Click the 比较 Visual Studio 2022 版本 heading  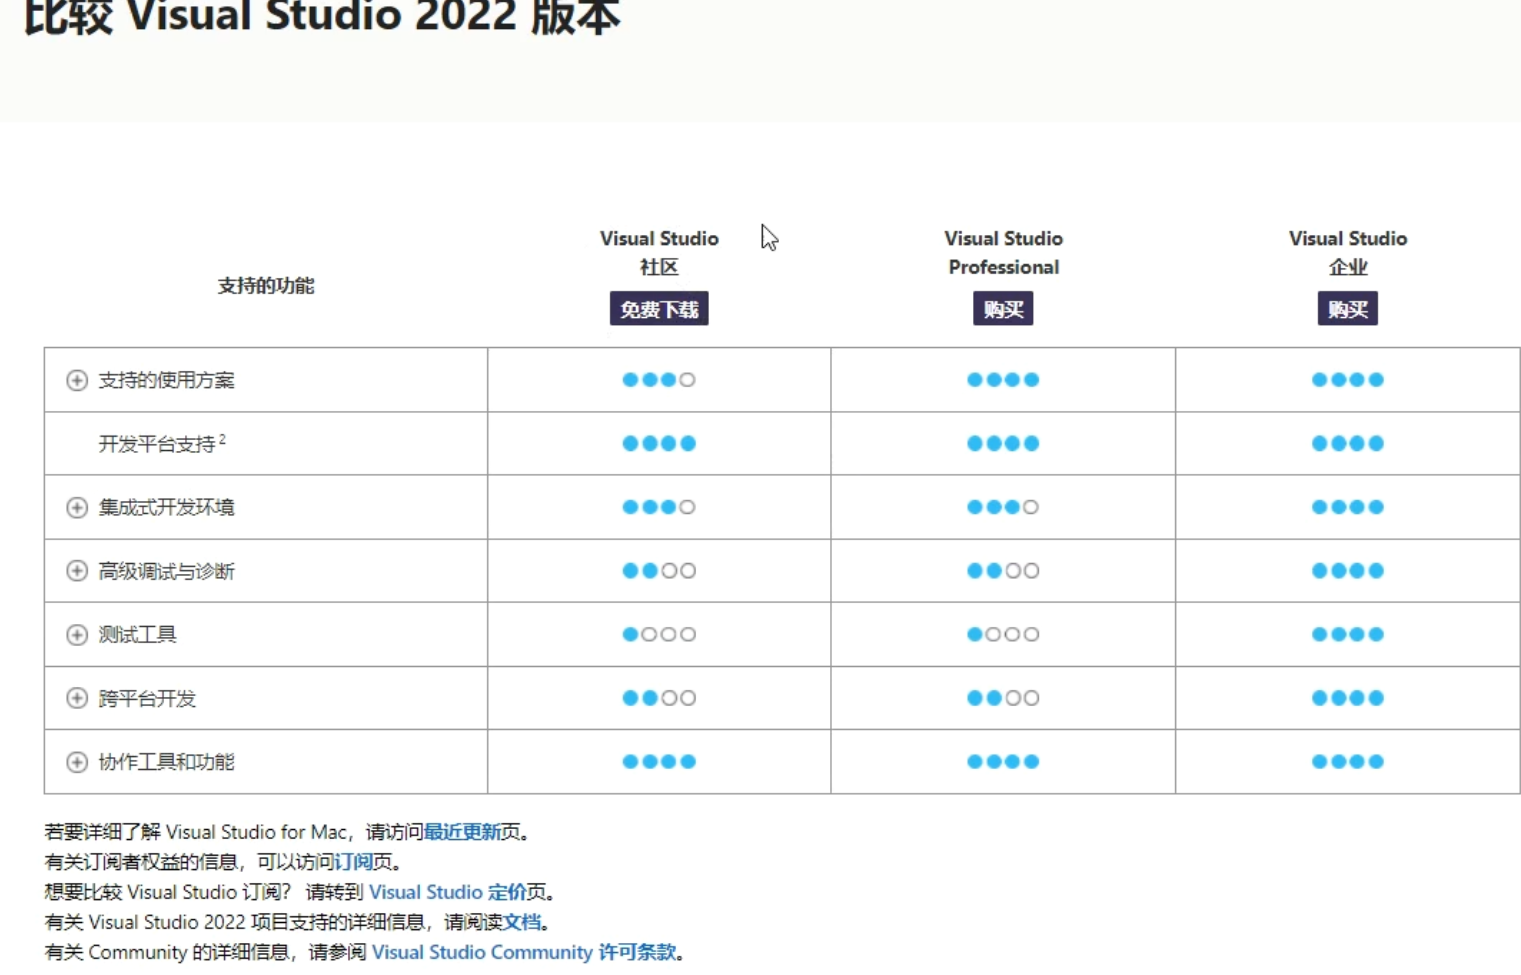pyautogui.click(x=322, y=17)
